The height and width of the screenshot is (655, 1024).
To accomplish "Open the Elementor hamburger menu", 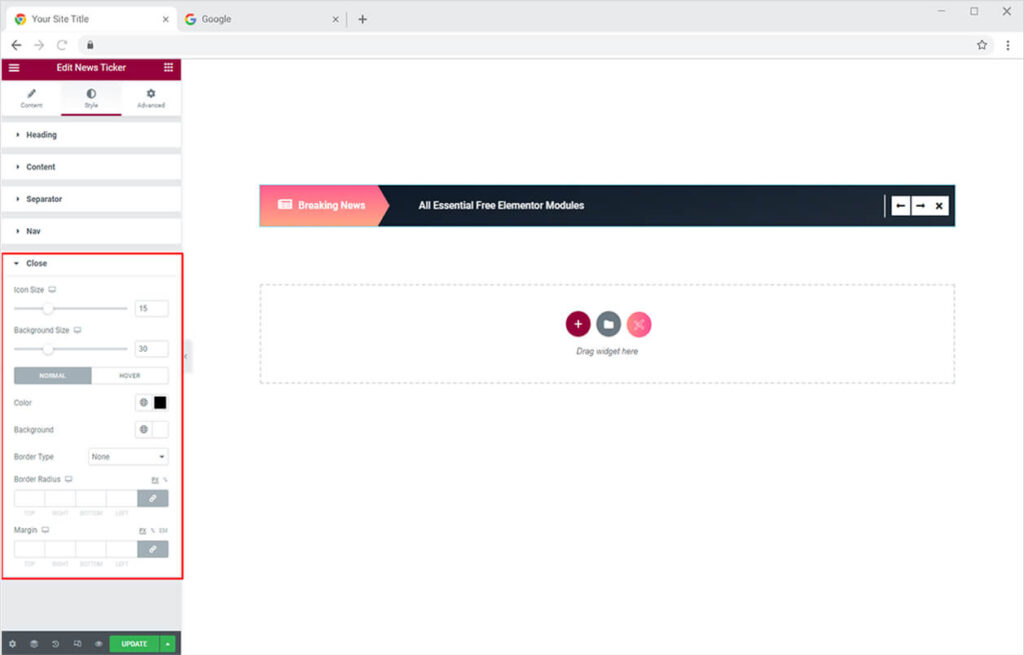I will pyautogui.click(x=14, y=67).
